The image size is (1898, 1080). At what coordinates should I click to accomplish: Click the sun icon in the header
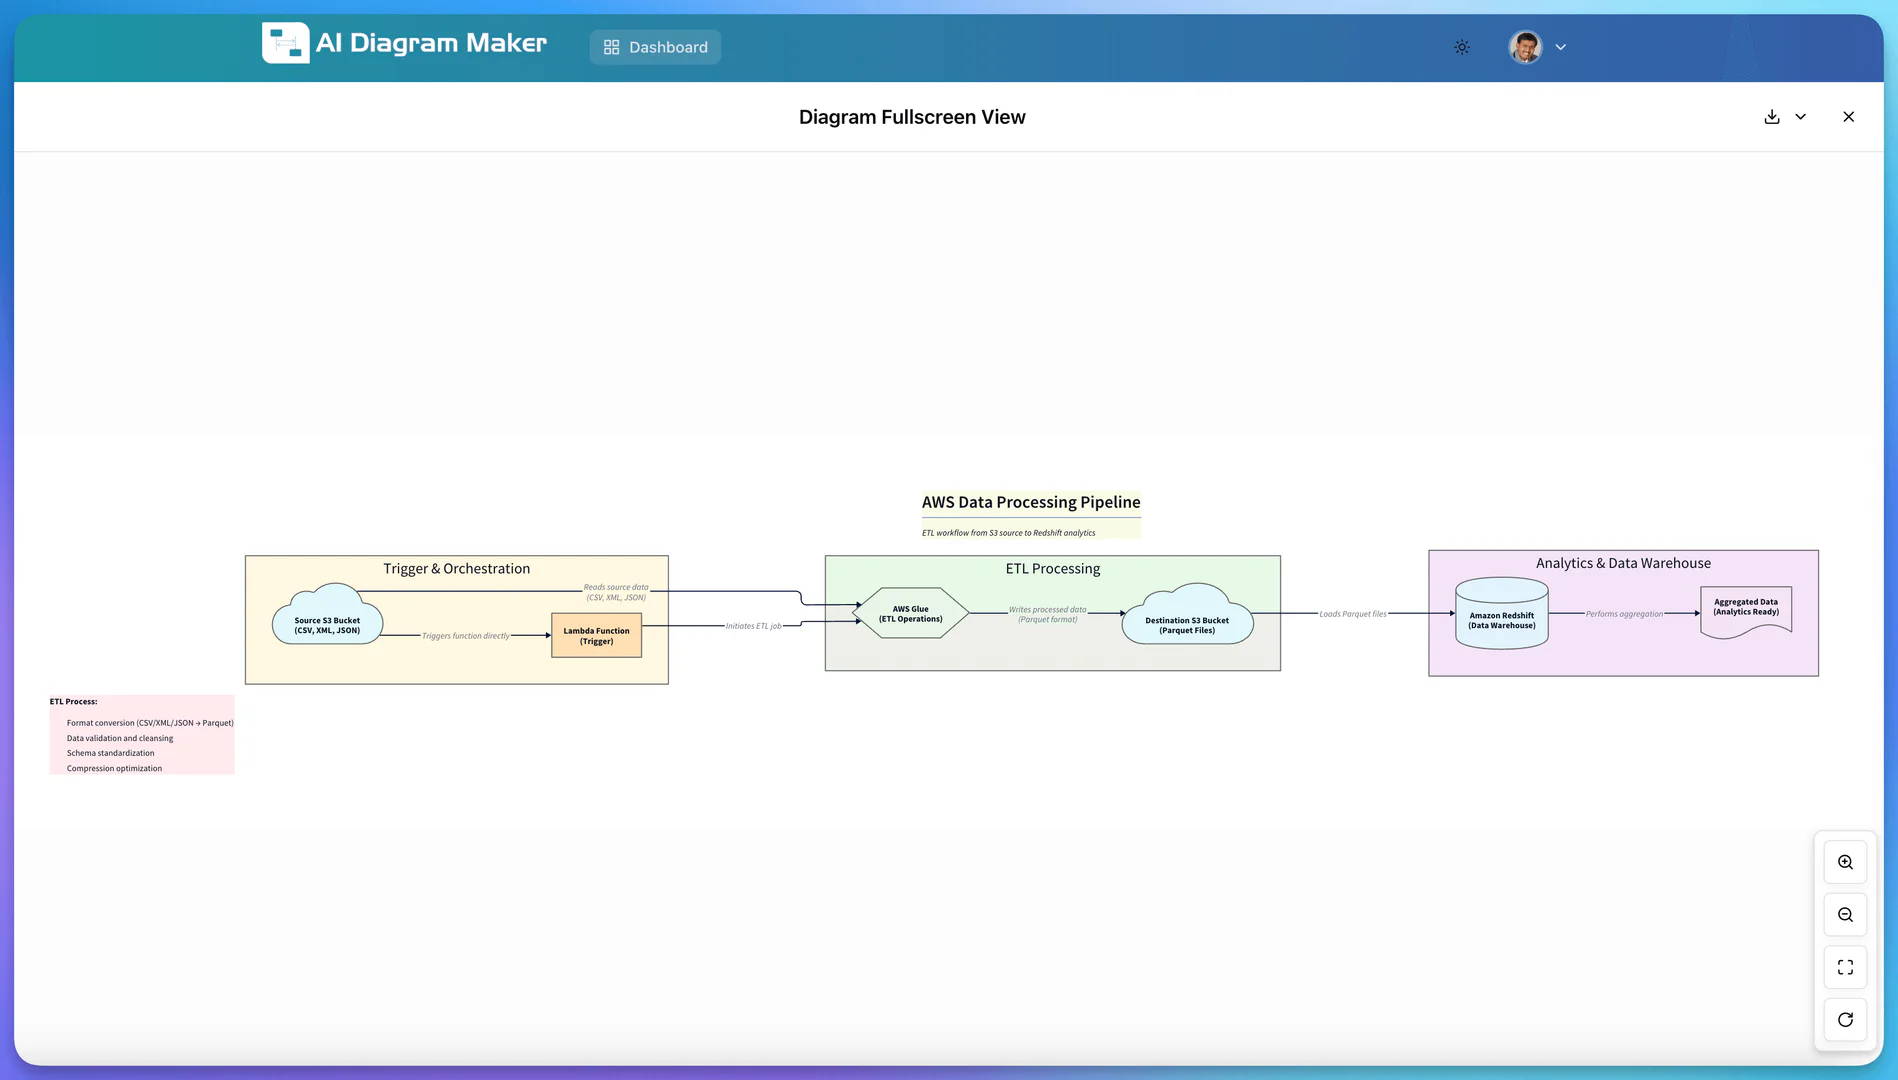(x=1461, y=47)
